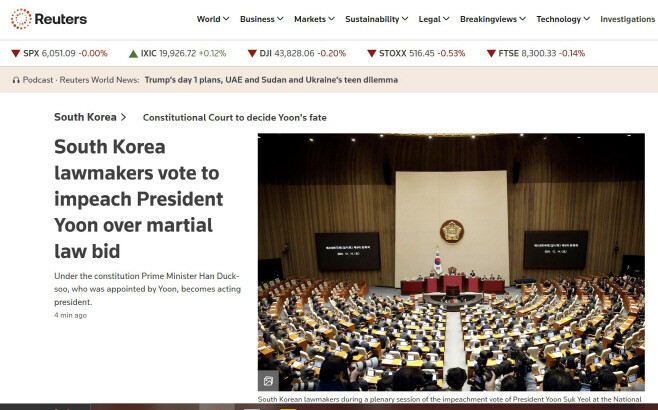Open the Legal section dropdown

[x=445, y=19]
